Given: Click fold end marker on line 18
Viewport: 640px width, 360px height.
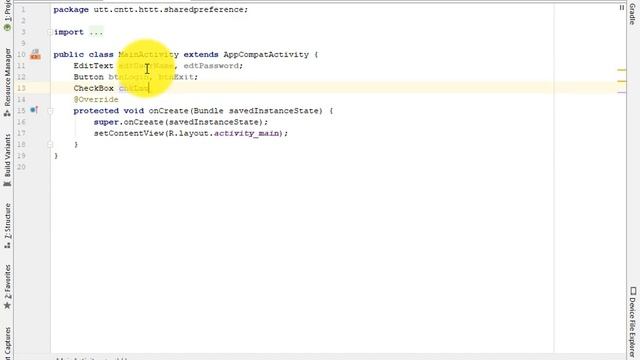Looking at the screenshot, I should pyautogui.click(x=50, y=144).
